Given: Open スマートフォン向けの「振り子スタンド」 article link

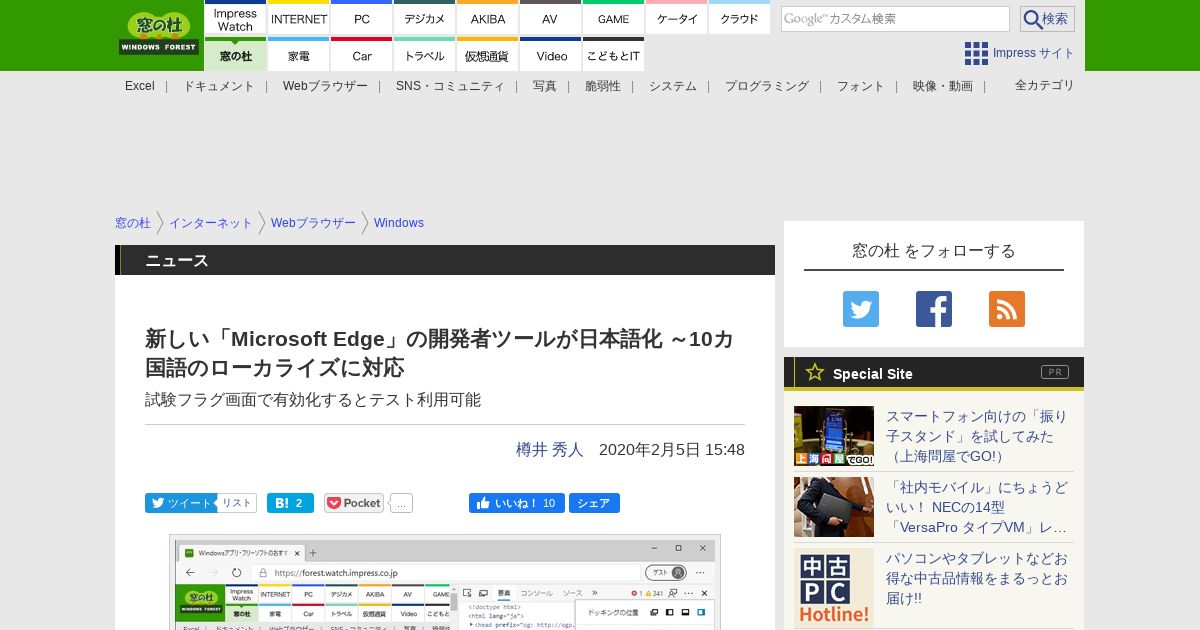Looking at the screenshot, I should pyautogui.click(x=977, y=436).
